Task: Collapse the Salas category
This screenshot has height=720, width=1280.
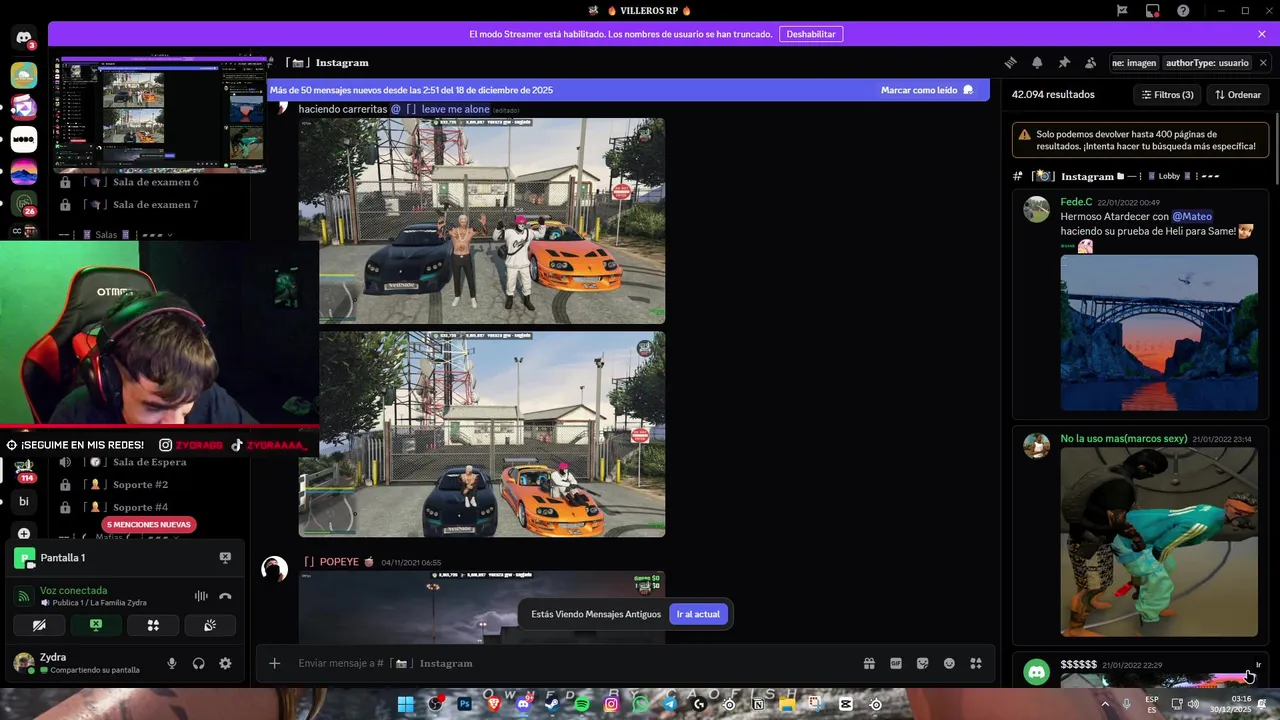Action: tap(115, 235)
